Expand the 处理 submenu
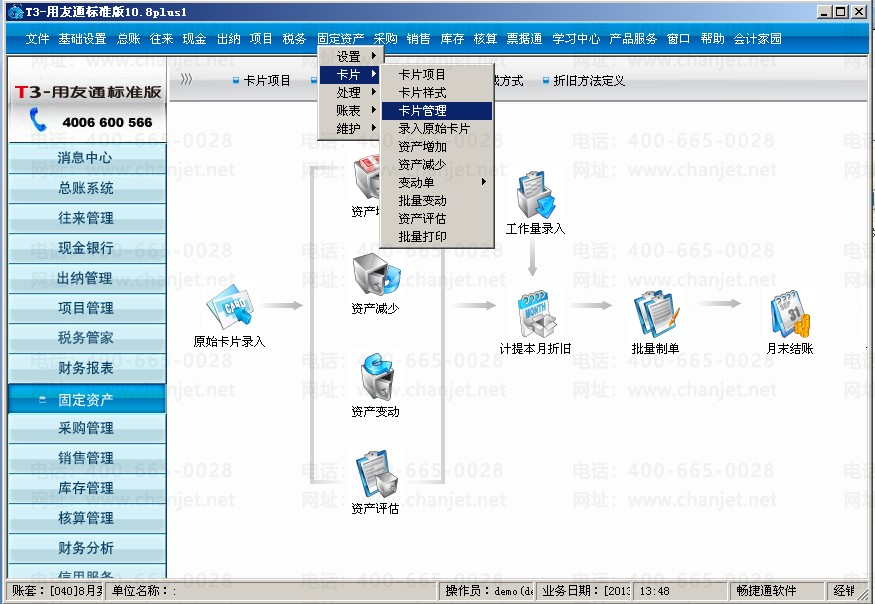Viewport: 875px width, 604px height. pyautogui.click(x=350, y=93)
